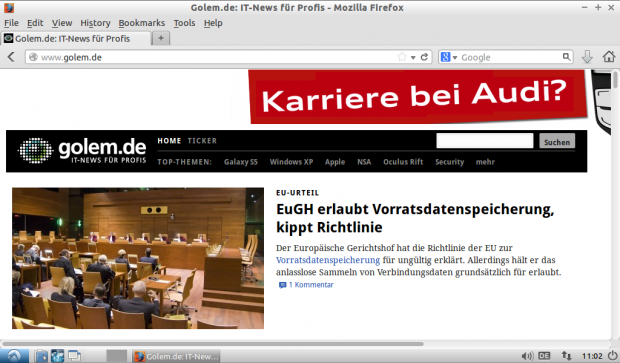Click the horizontal page scrollbar
Viewport: 620px width, 363px height.
(213, 344)
